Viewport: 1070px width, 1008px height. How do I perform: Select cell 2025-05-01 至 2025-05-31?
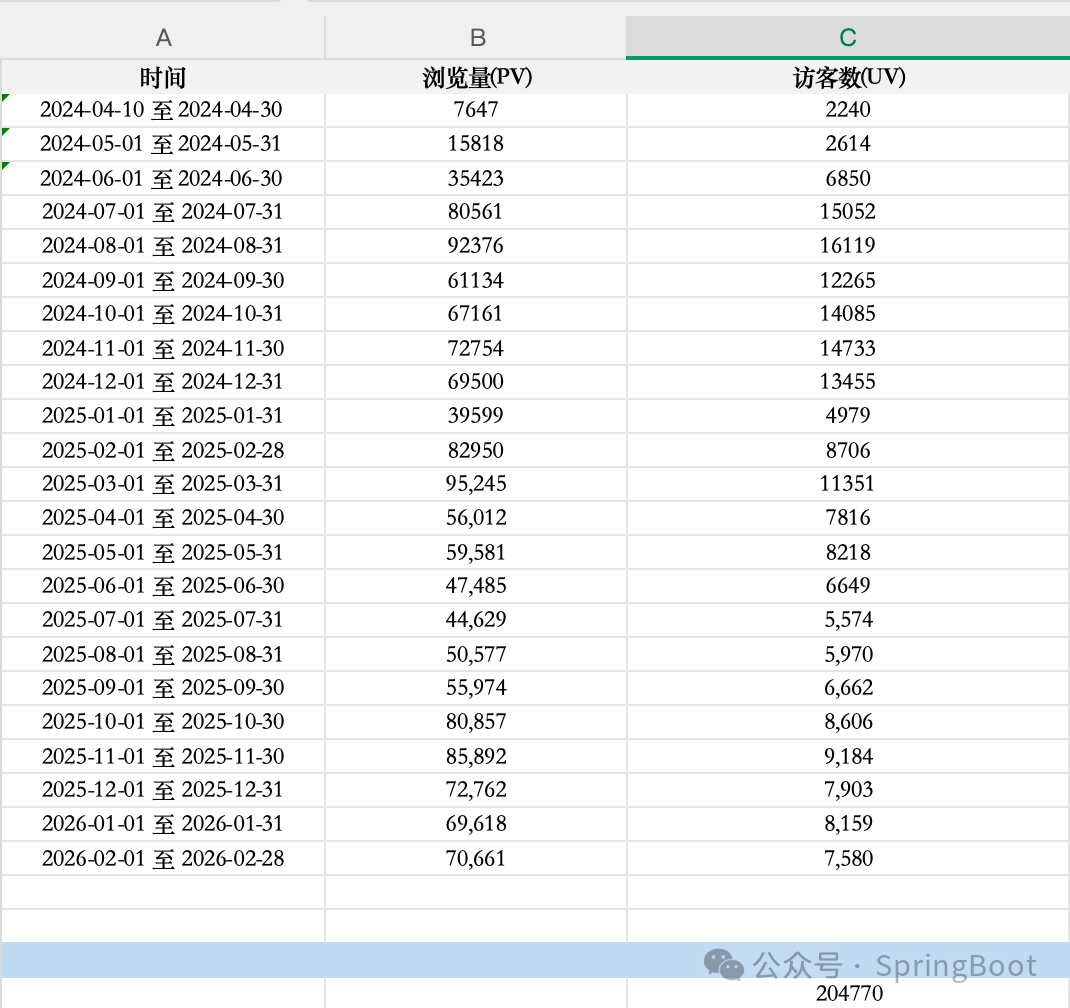(x=163, y=551)
